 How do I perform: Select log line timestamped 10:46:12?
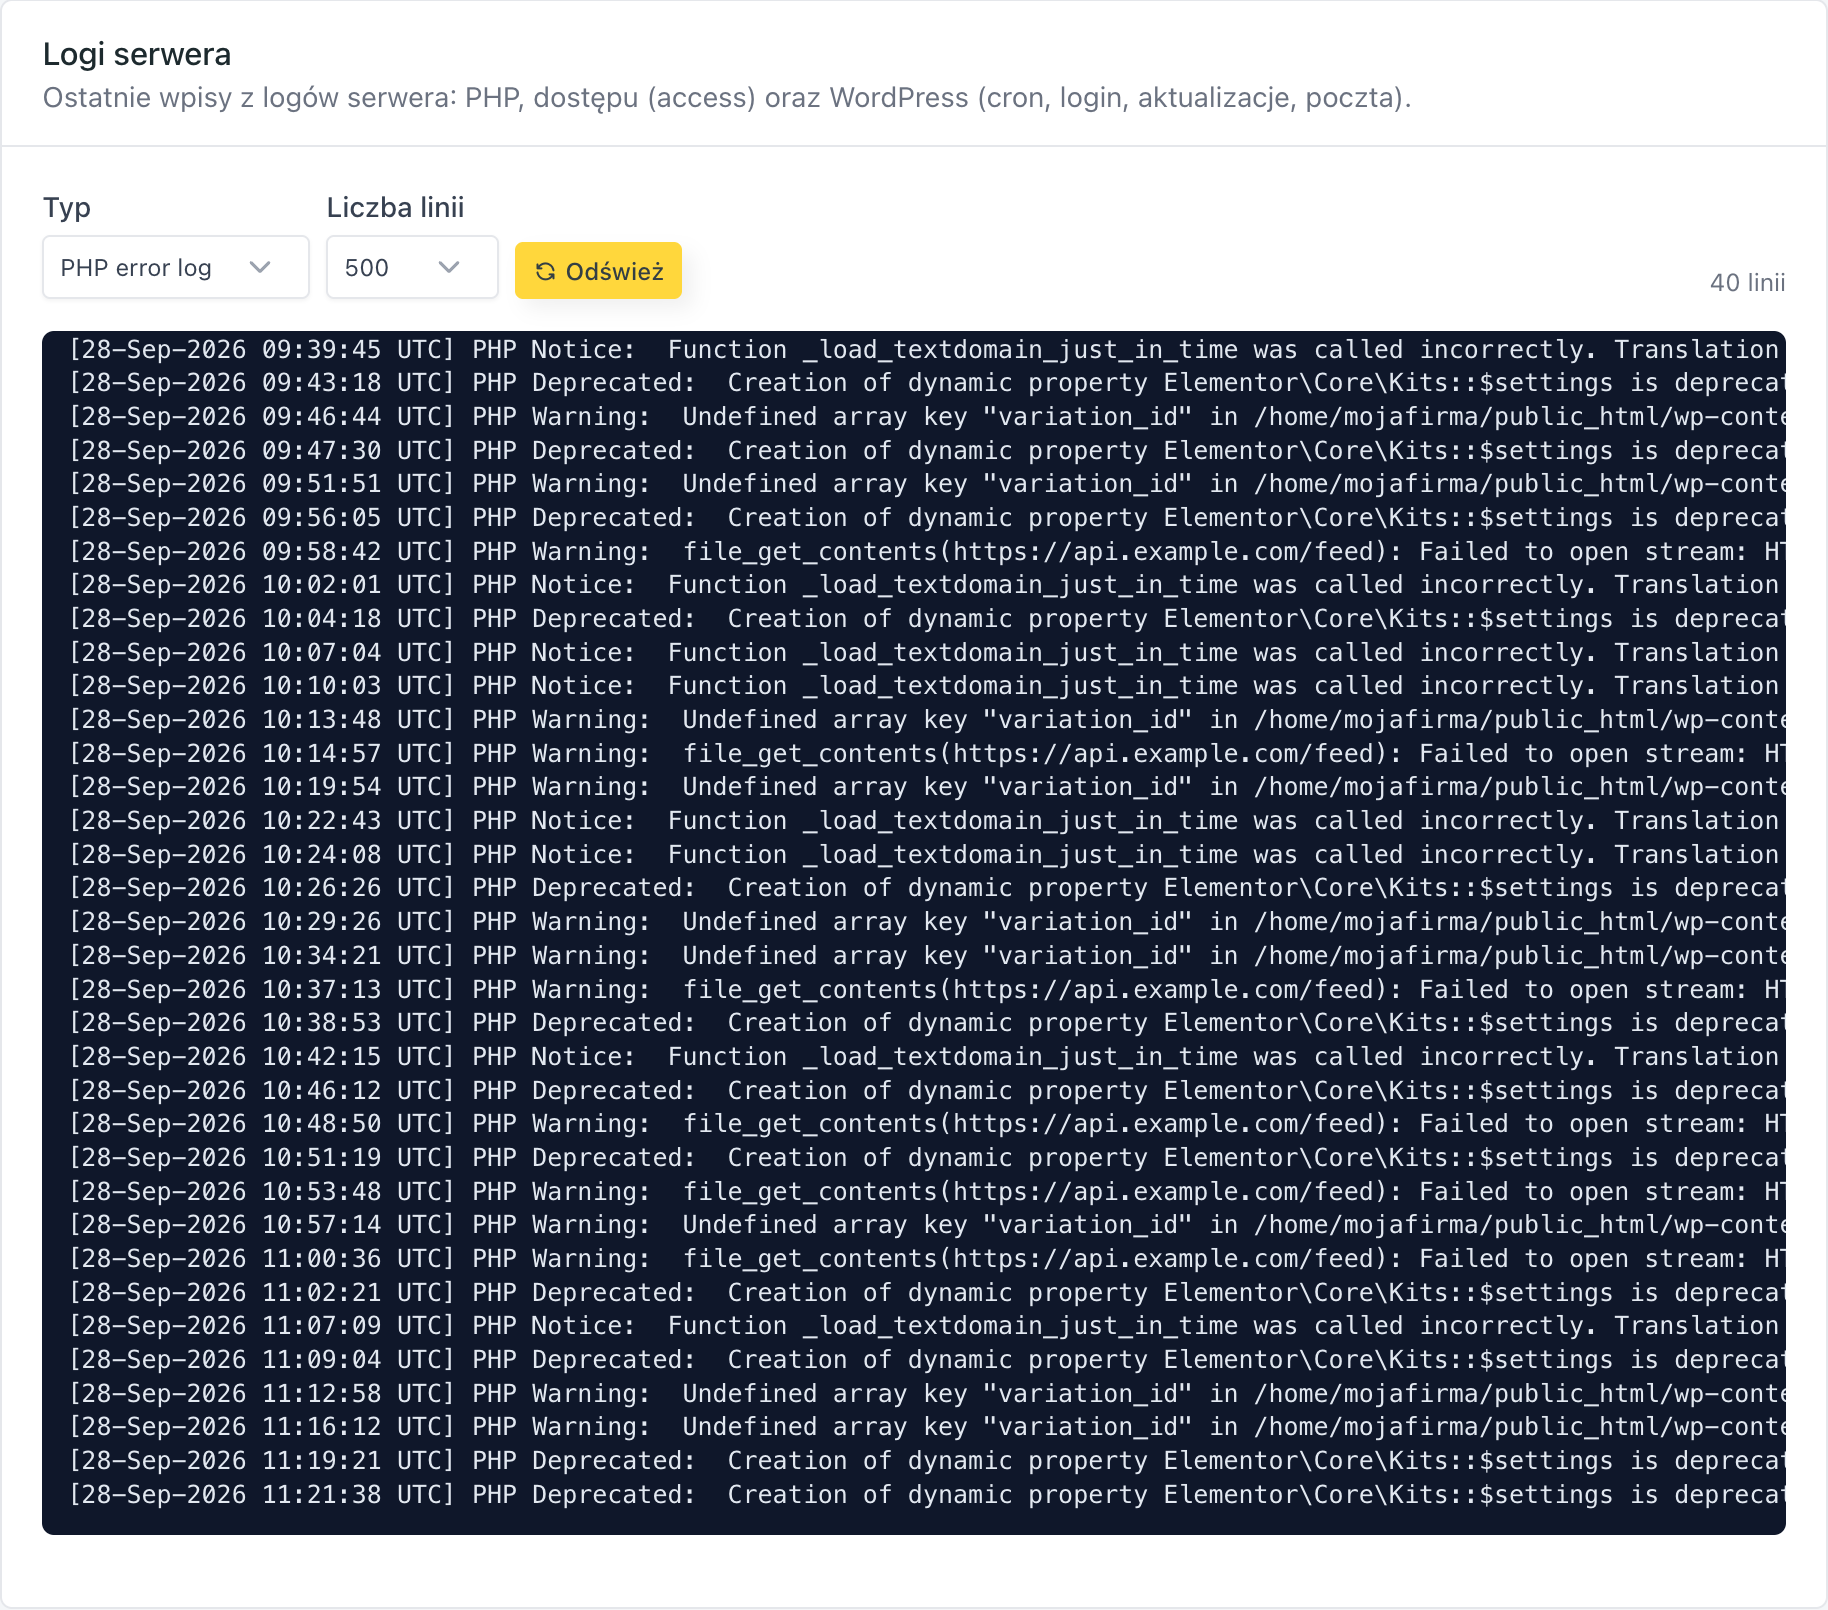coord(927,1090)
